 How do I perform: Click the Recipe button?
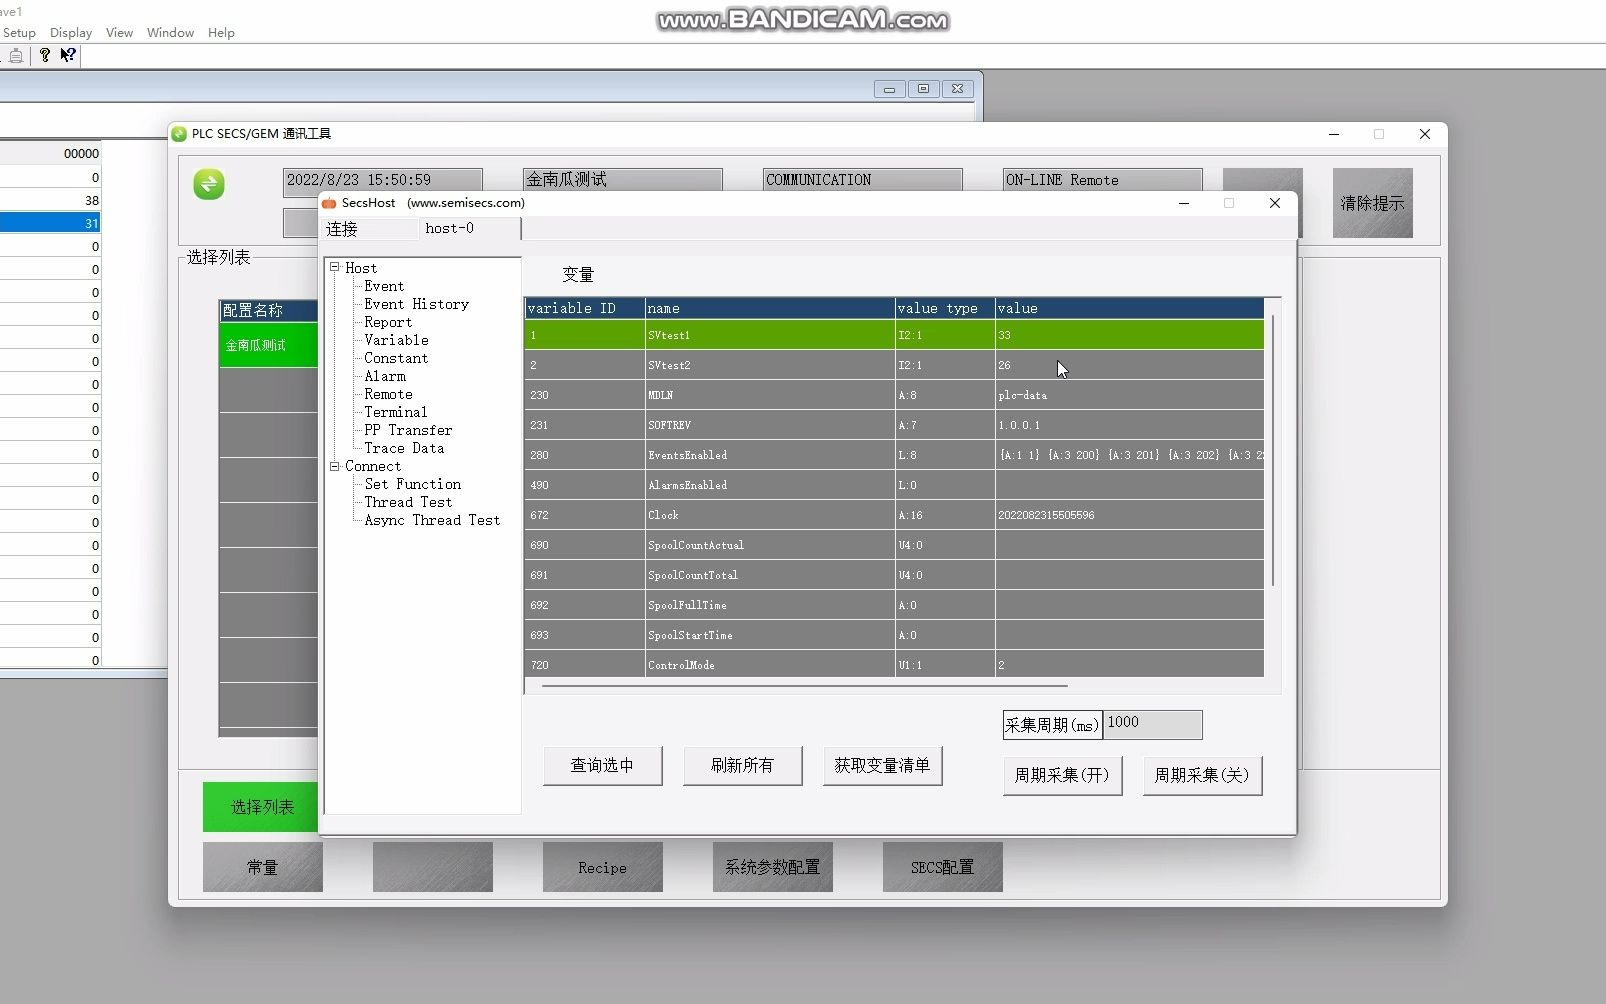tap(602, 867)
